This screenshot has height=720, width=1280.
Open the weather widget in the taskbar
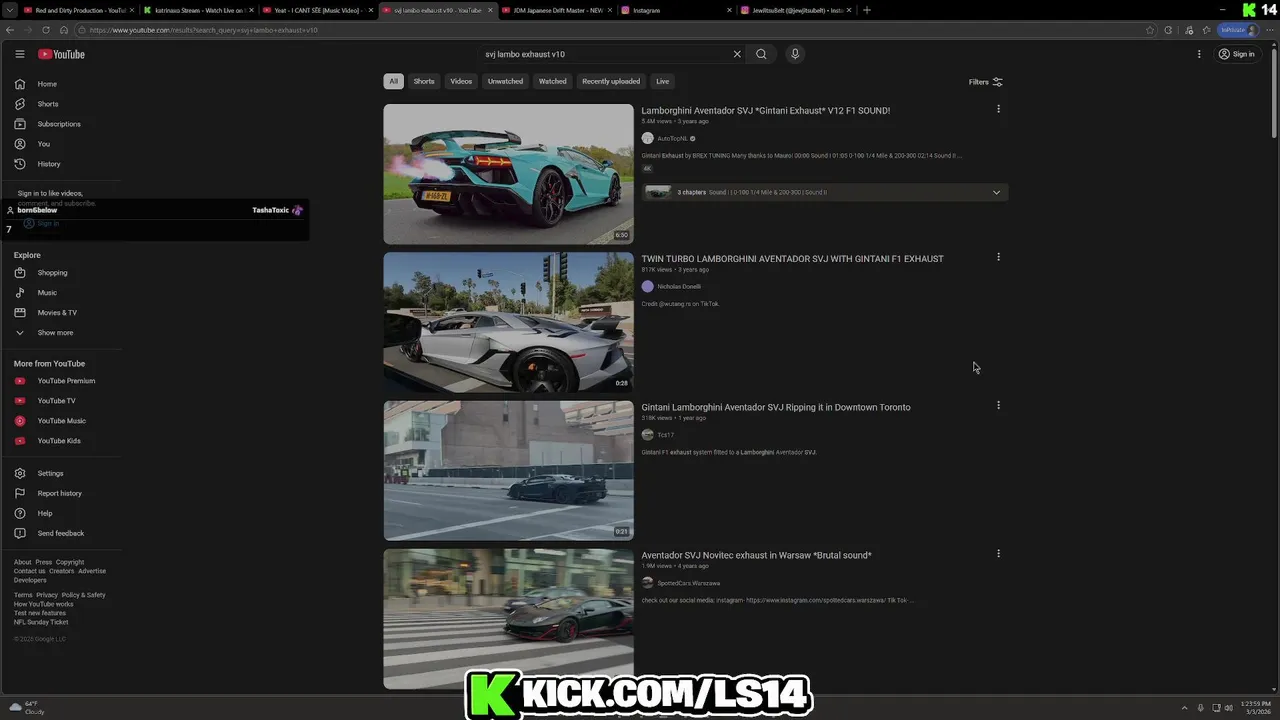tap(28, 707)
